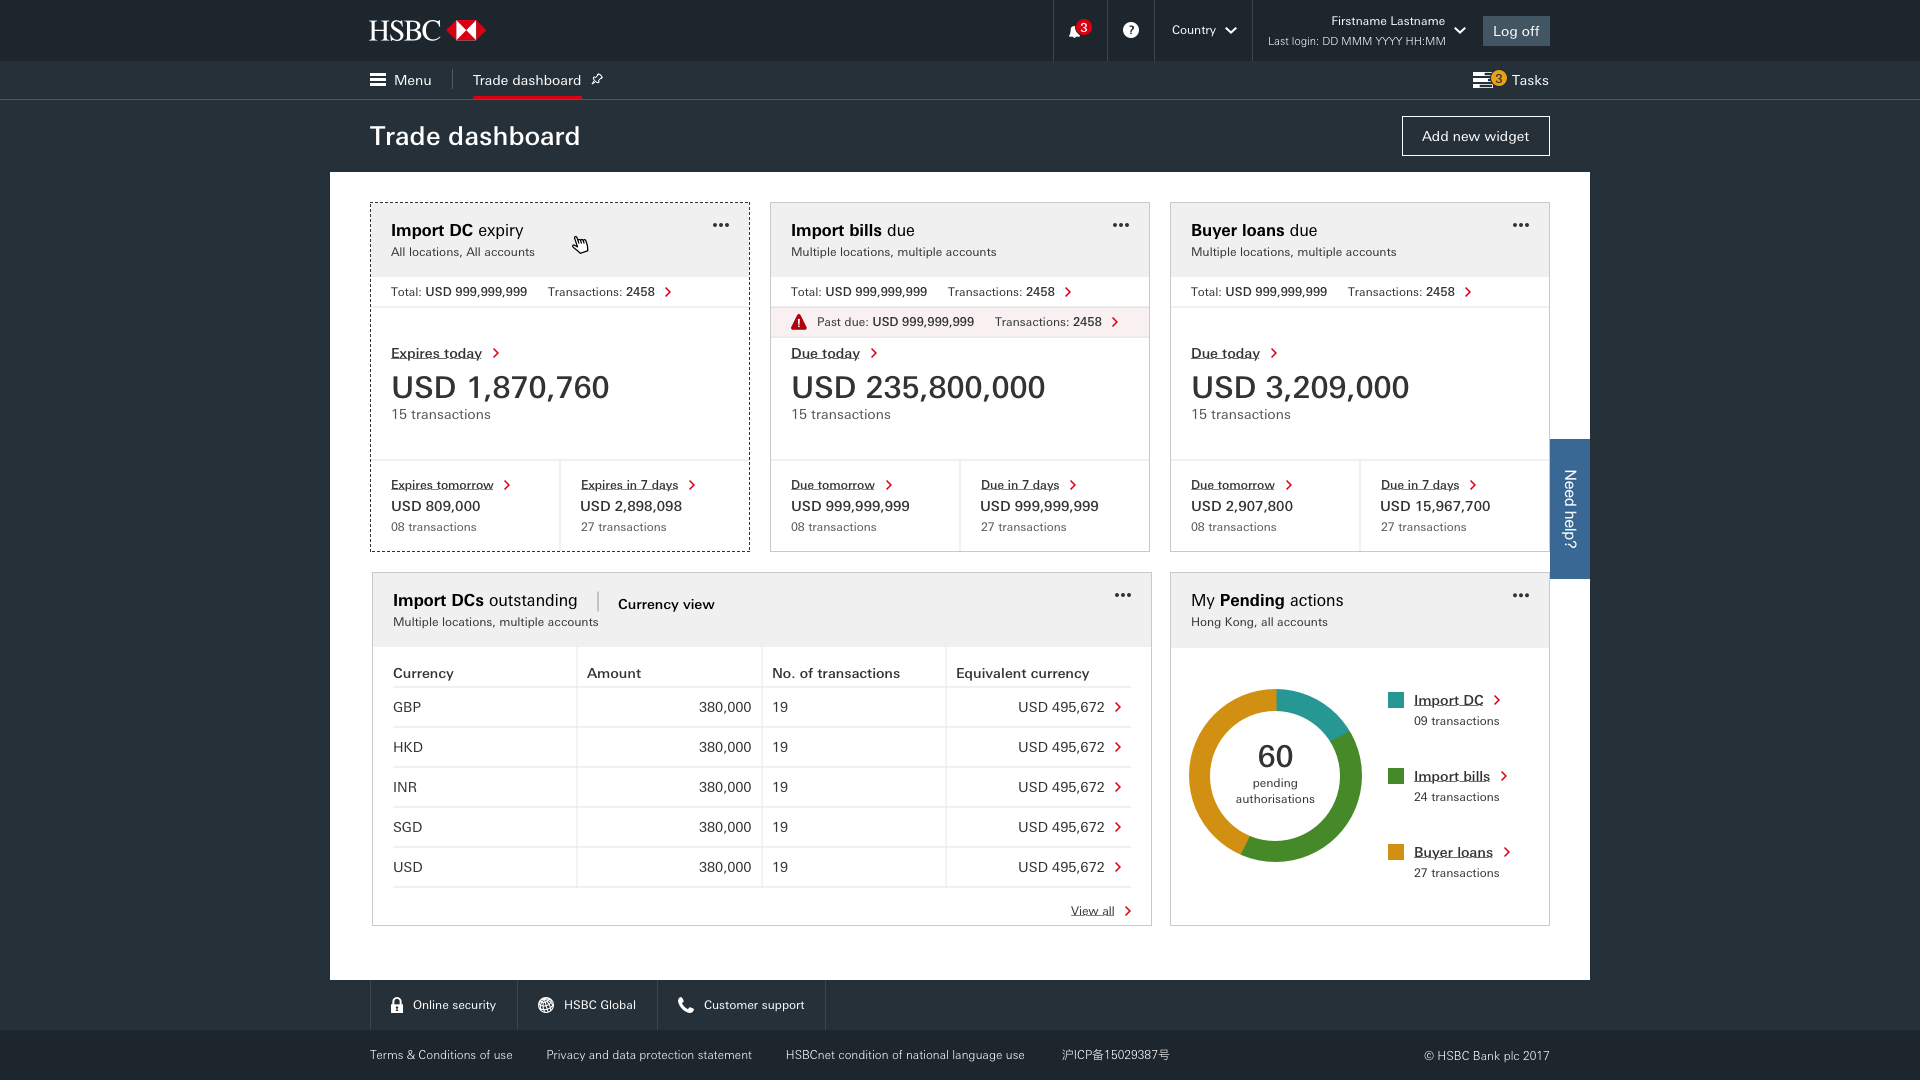Open Import DC expiry widget options menu
The image size is (1920, 1080).
tap(720, 225)
